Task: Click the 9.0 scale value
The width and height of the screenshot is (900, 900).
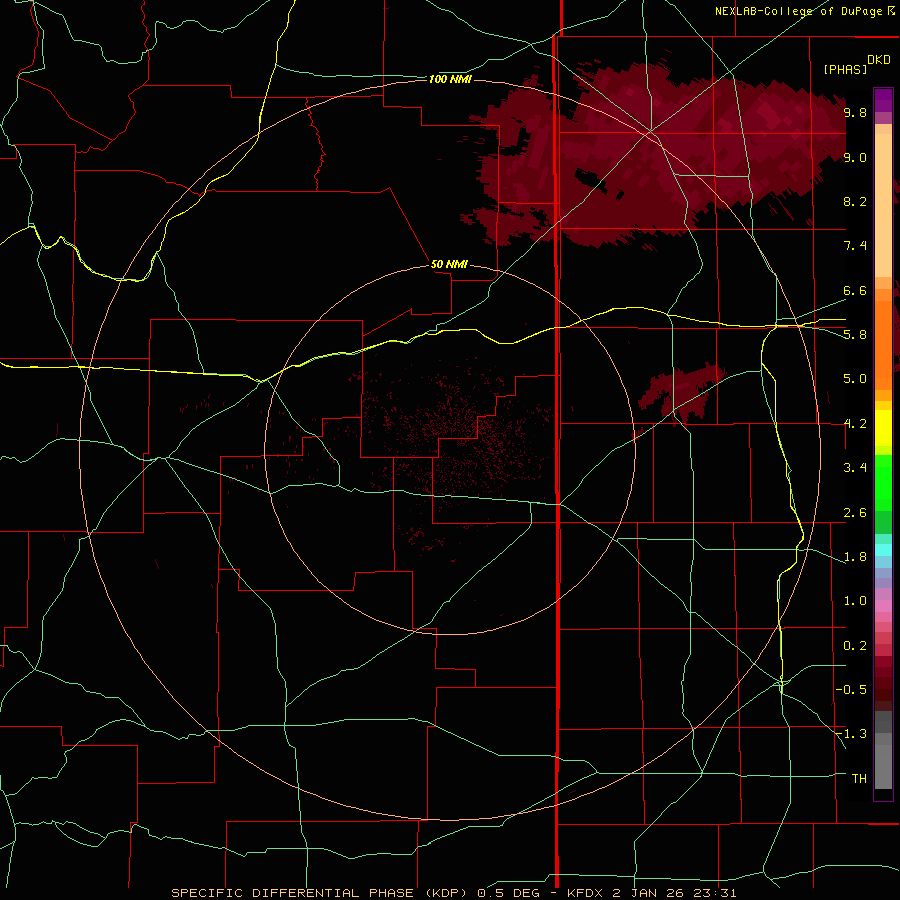Action: point(855,157)
